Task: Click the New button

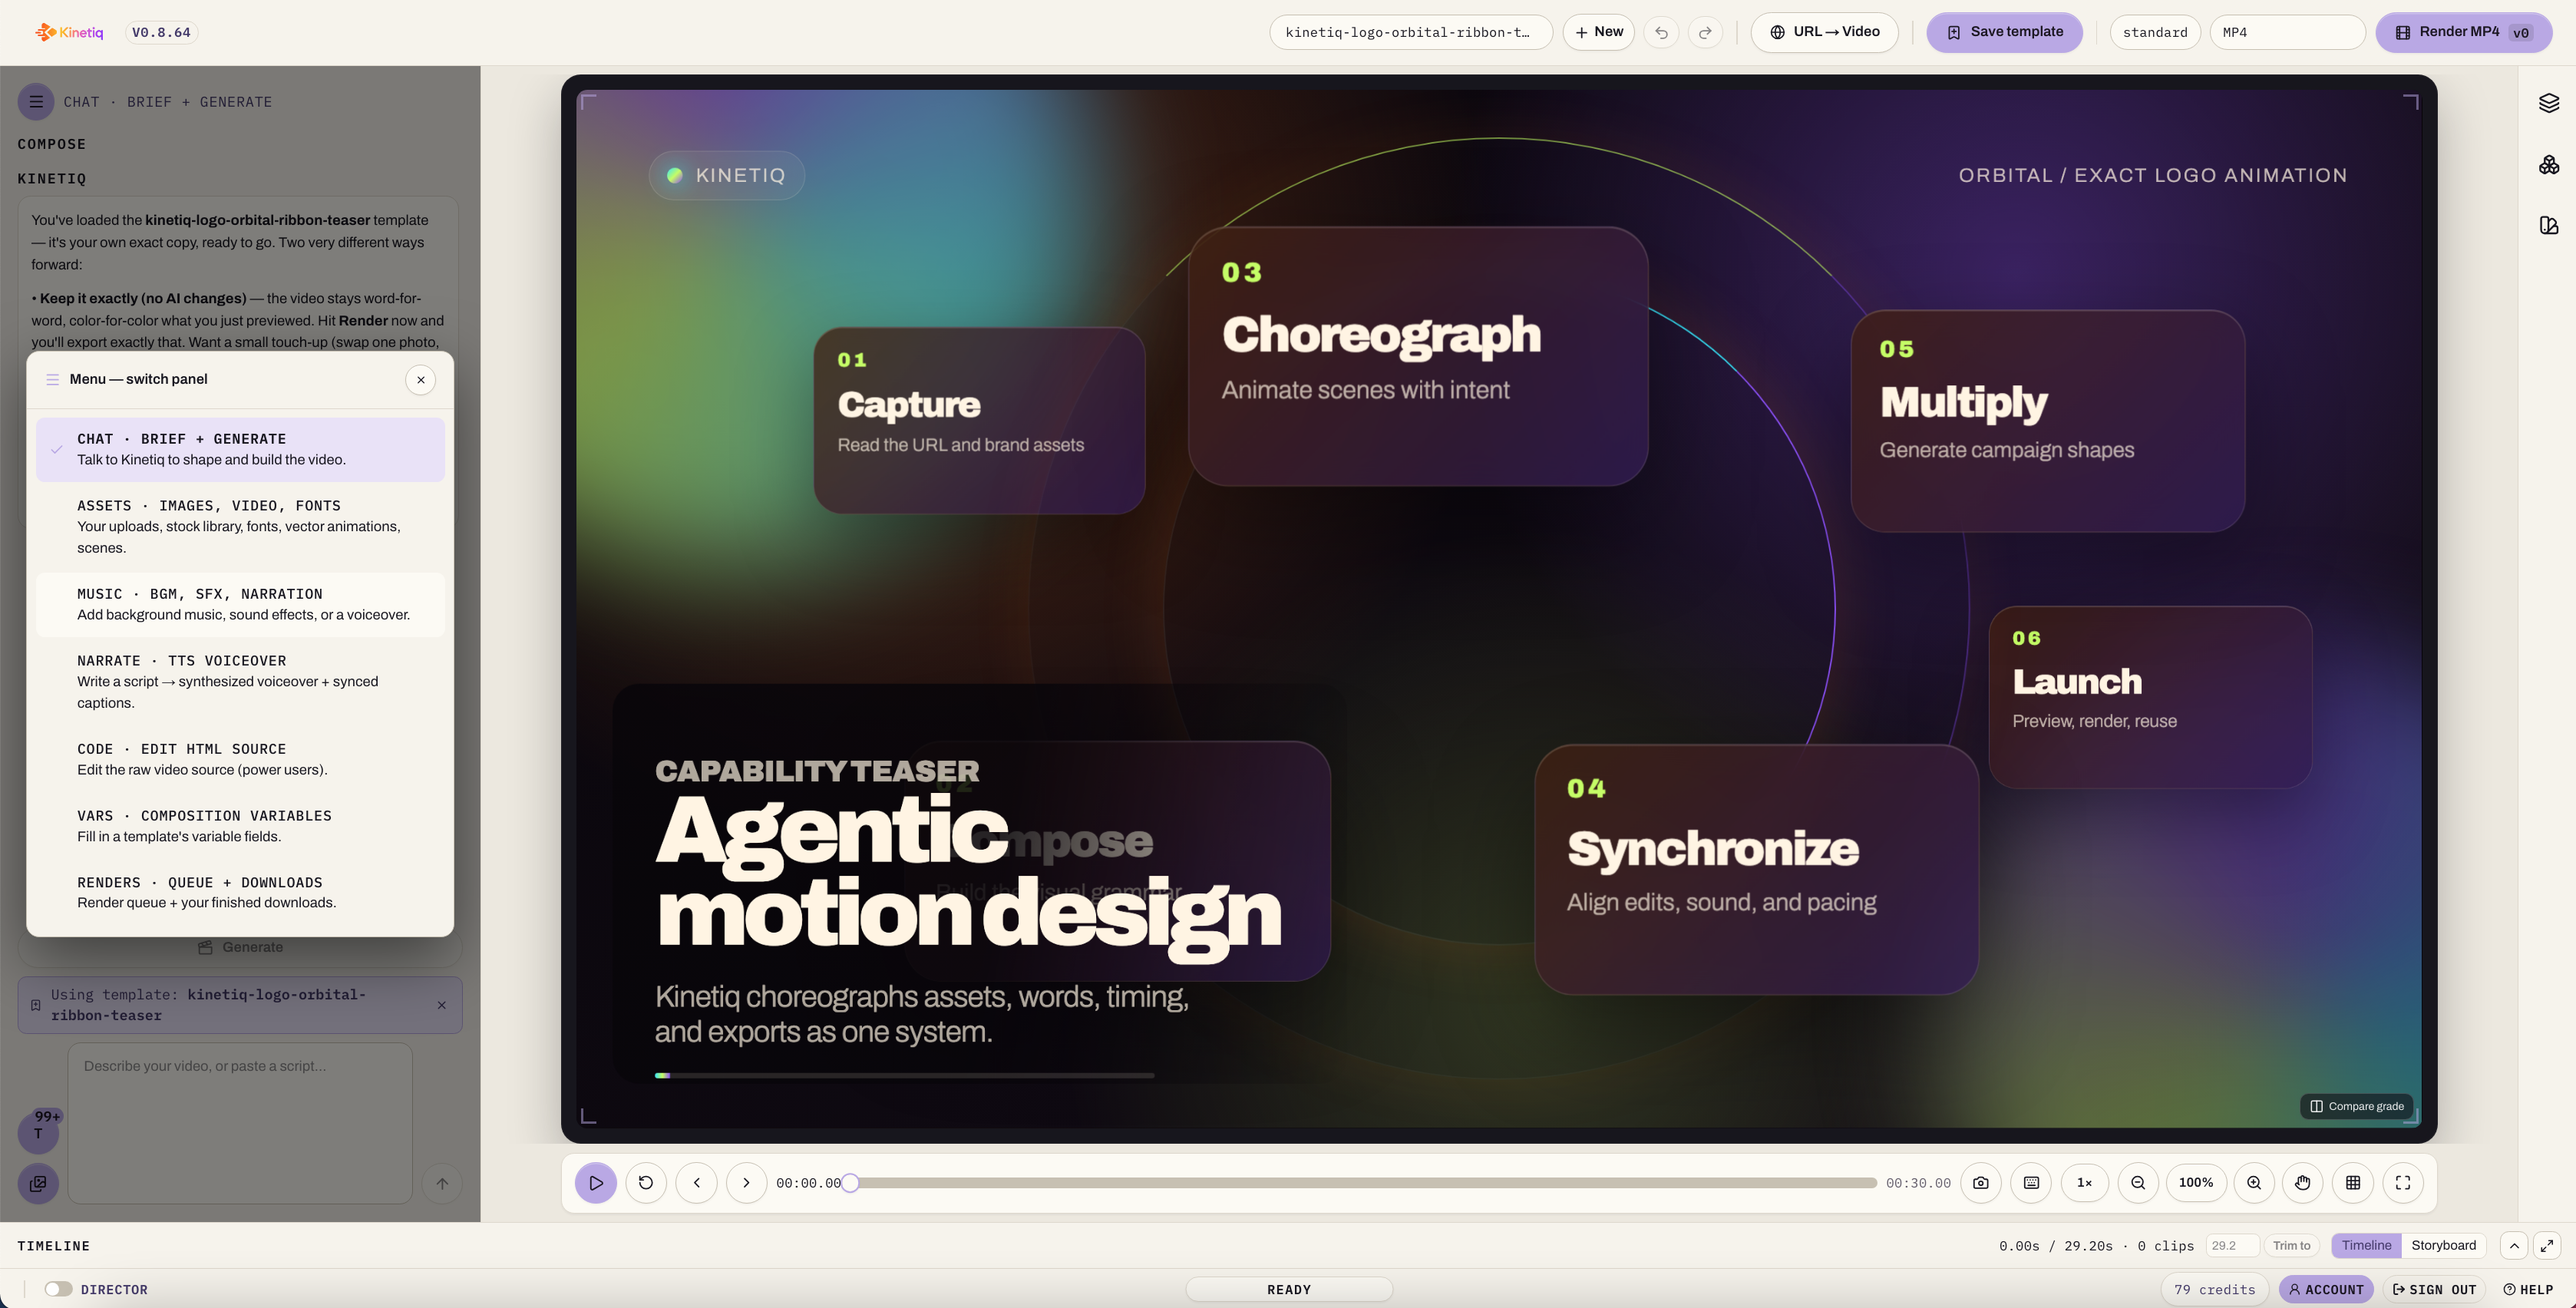Action: (1599, 32)
